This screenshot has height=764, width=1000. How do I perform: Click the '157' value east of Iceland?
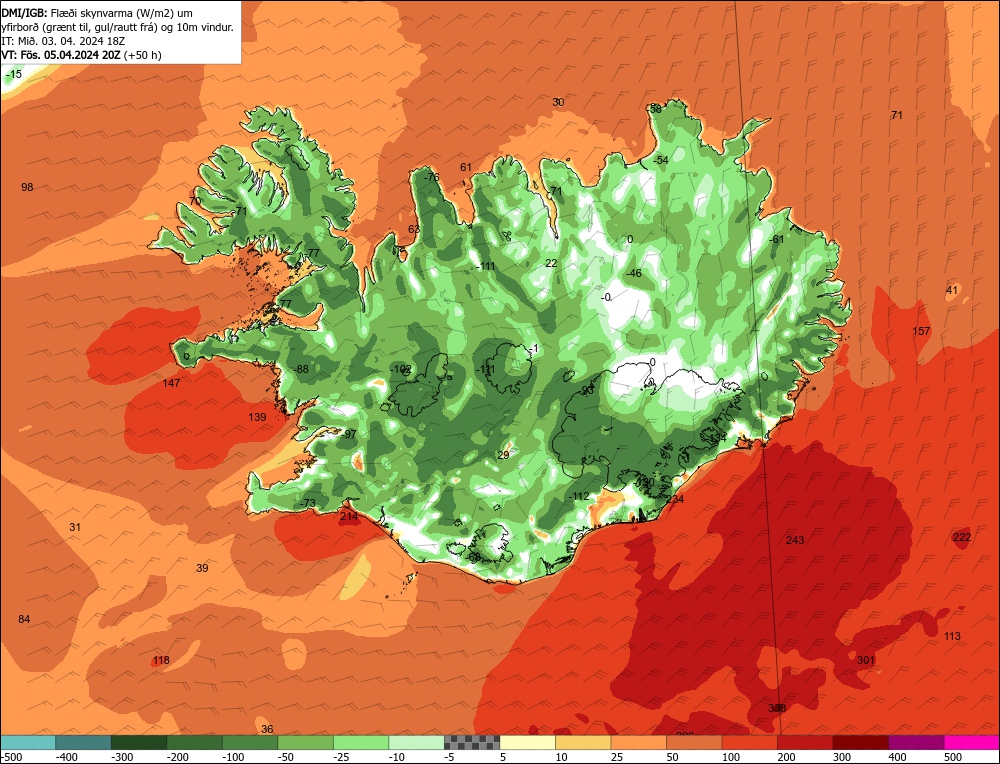click(x=921, y=331)
